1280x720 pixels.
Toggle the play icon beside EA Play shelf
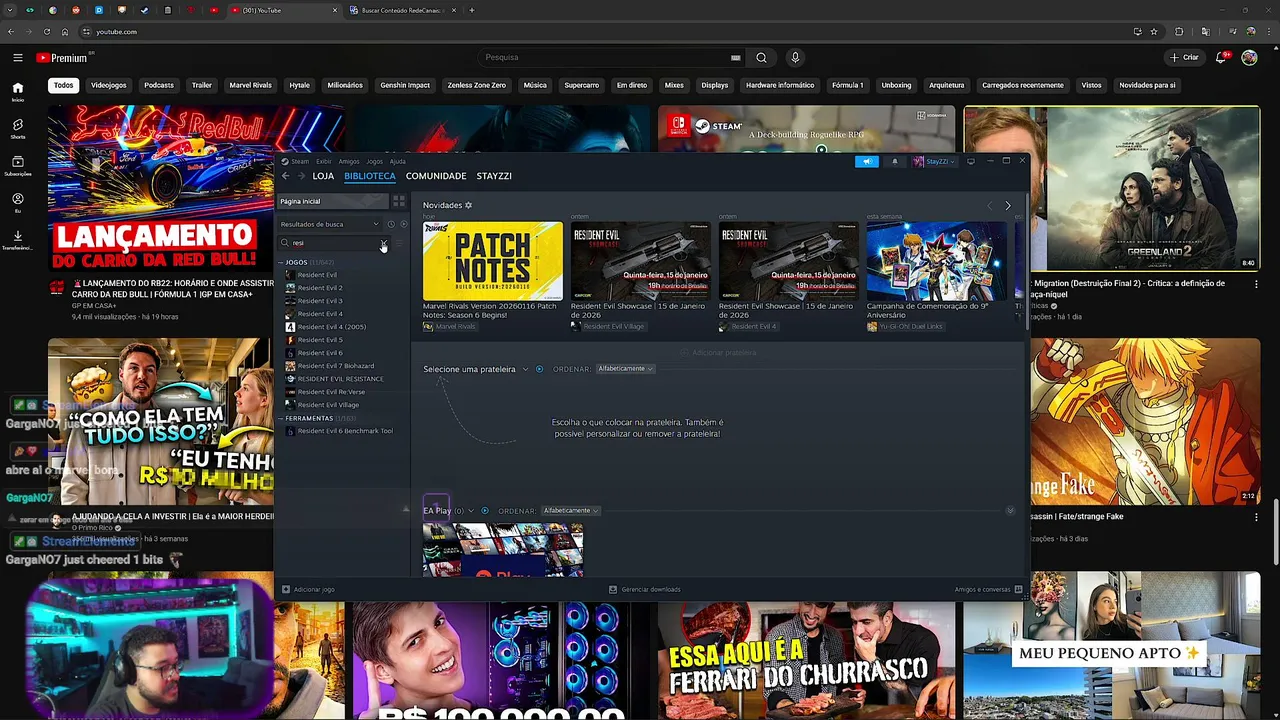point(485,511)
